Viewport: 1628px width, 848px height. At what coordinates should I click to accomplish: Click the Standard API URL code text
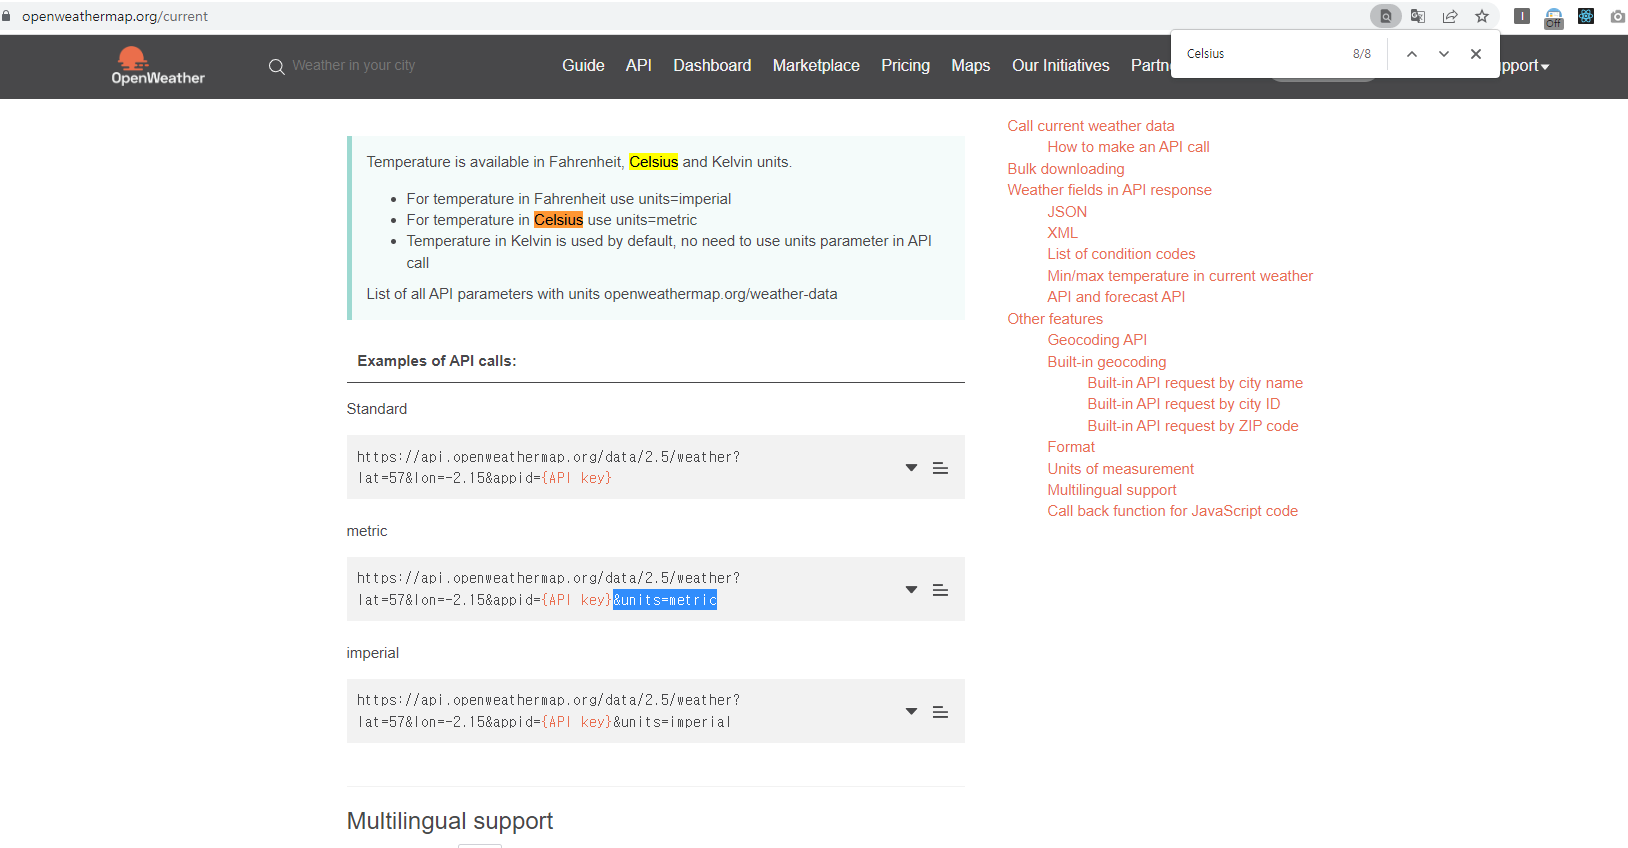coord(548,467)
